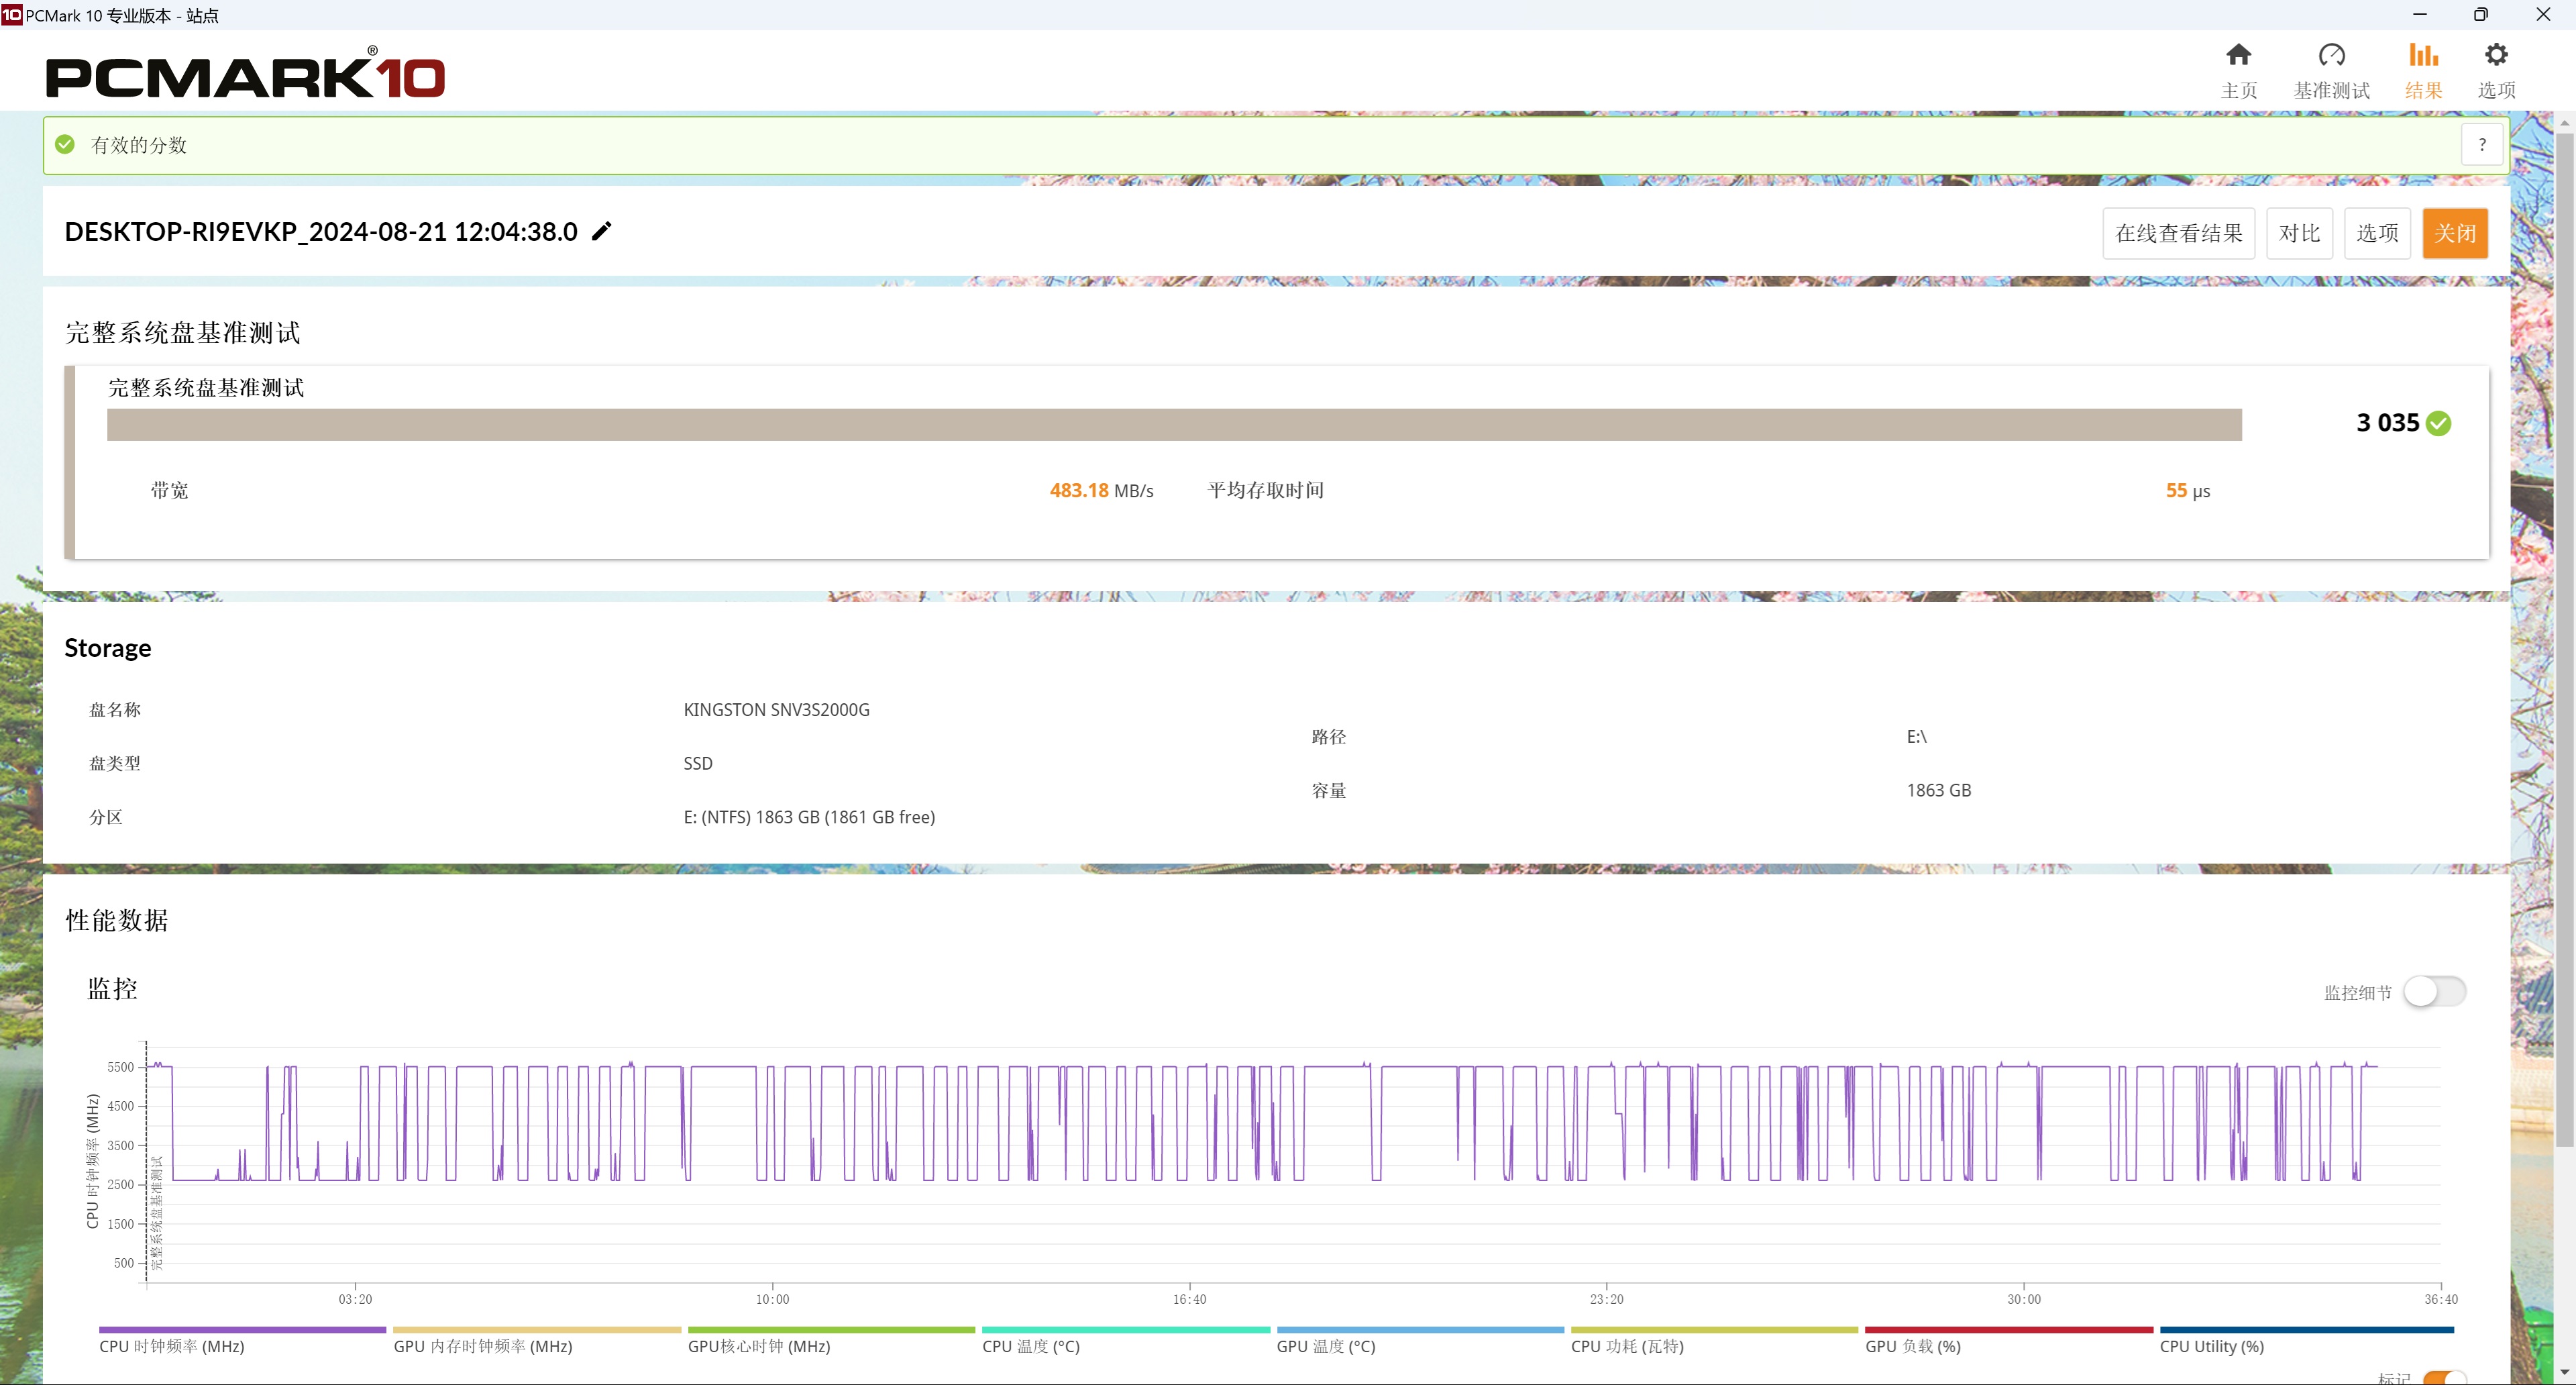Click the orange Close (关闭) button
The height and width of the screenshot is (1385, 2576).
pos(2455,233)
